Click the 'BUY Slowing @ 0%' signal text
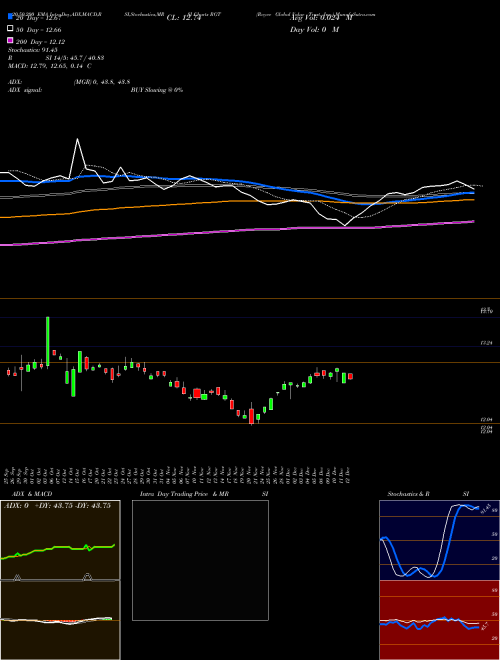This screenshot has width=500, height=660. [x=157, y=90]
